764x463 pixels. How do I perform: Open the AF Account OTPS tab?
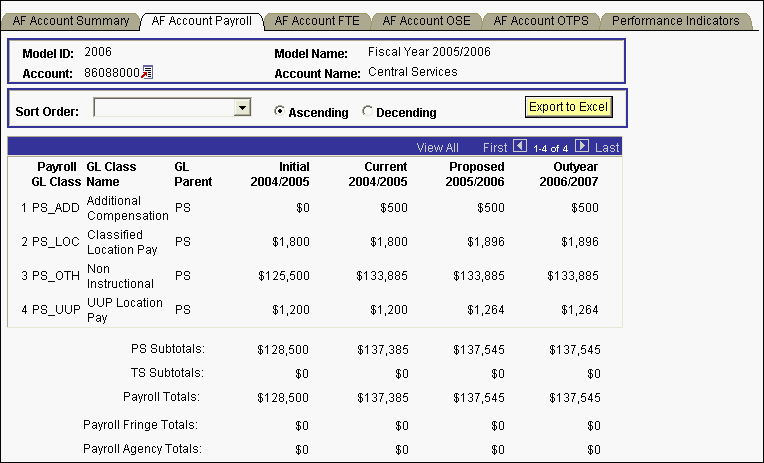point(540,20)
